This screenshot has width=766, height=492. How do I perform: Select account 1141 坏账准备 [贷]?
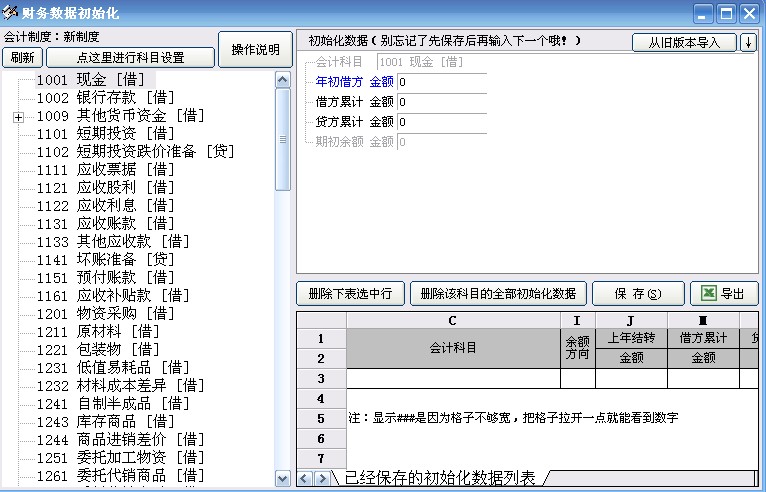(106, 260)
